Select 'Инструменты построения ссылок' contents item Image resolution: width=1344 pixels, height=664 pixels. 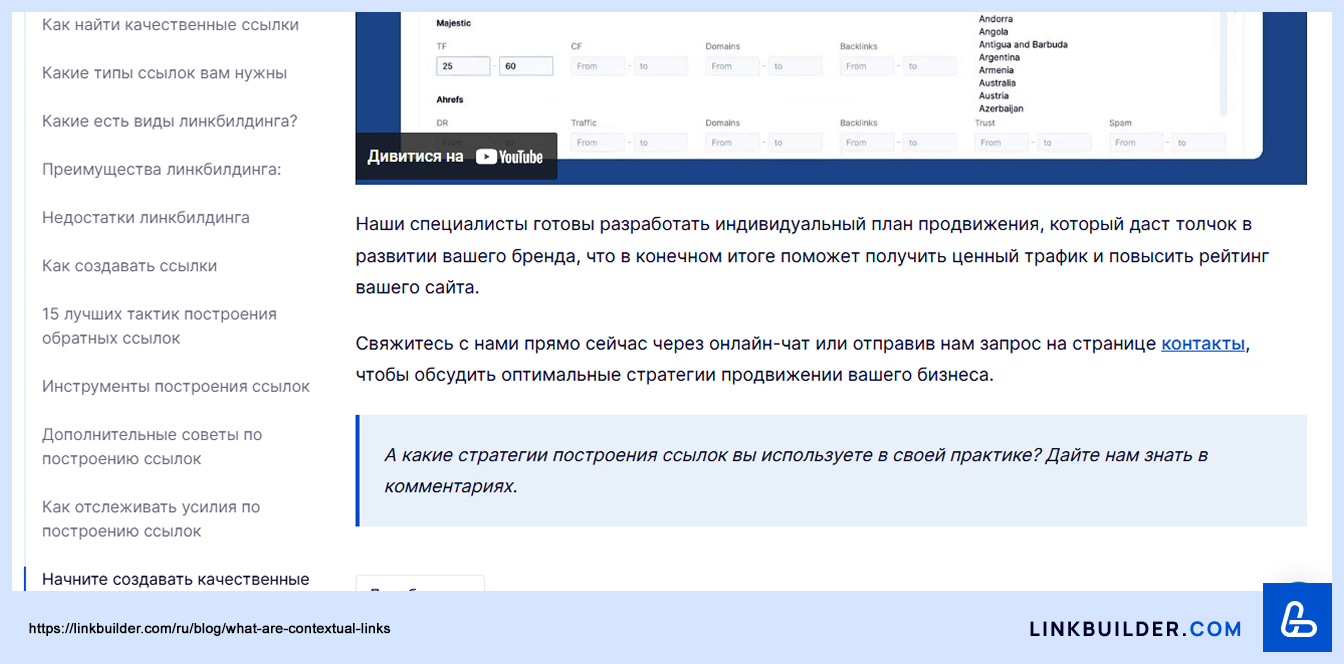tap(176, 386)
